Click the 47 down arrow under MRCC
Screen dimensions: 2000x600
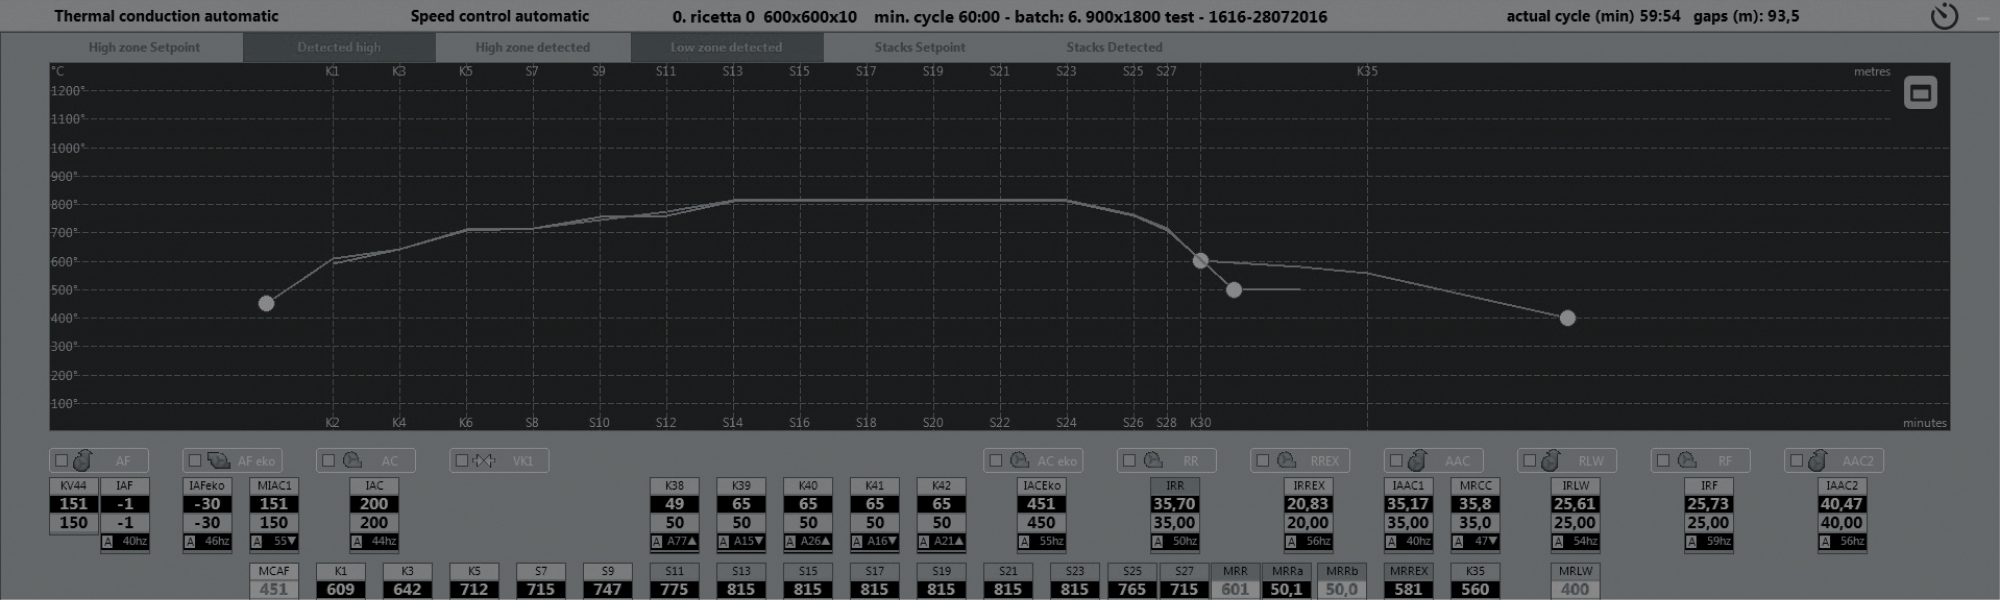tap(1492, 541)
